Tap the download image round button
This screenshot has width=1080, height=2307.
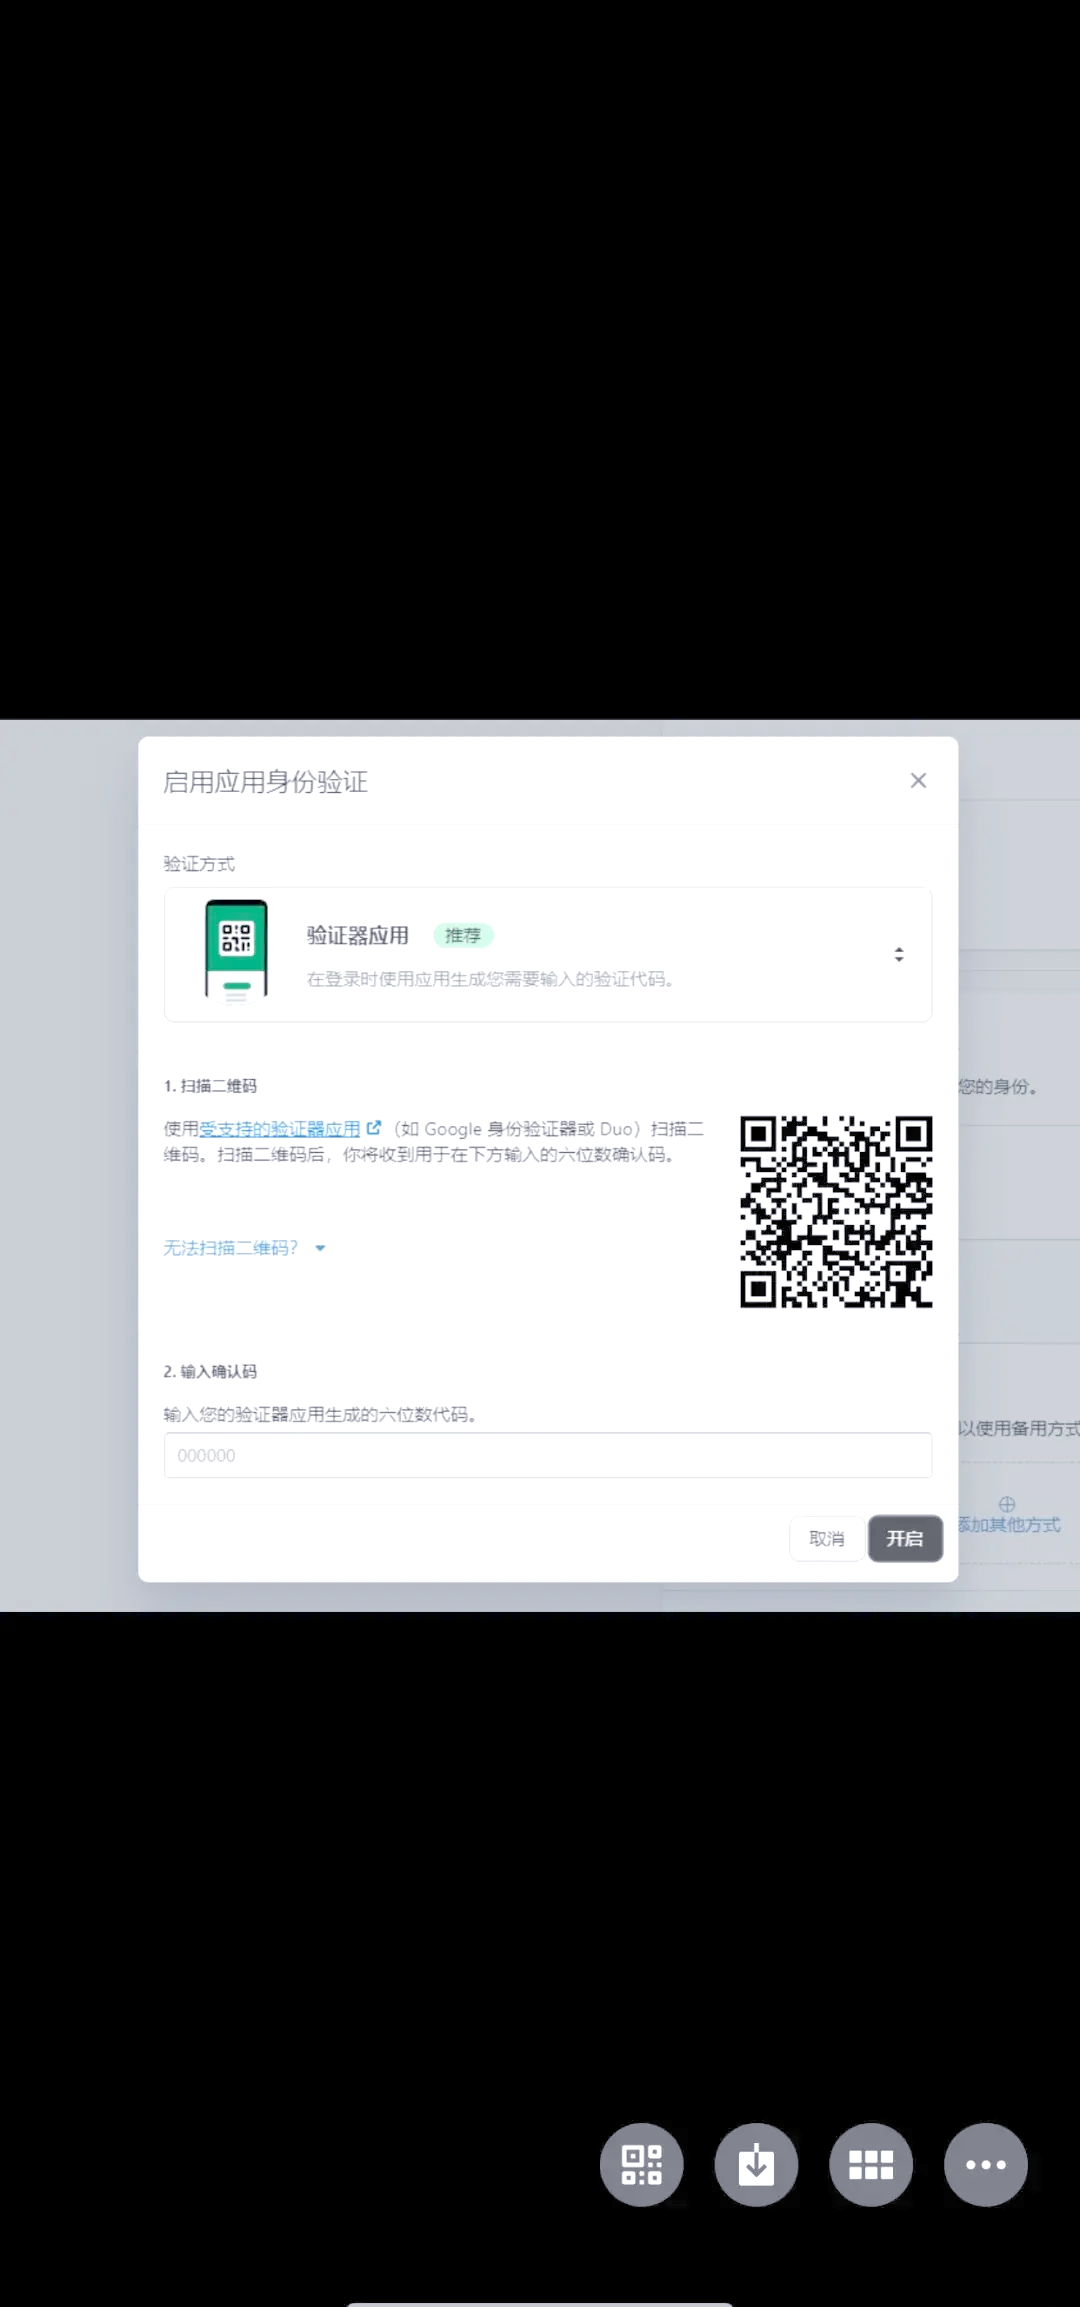(x=756, y=2165)
